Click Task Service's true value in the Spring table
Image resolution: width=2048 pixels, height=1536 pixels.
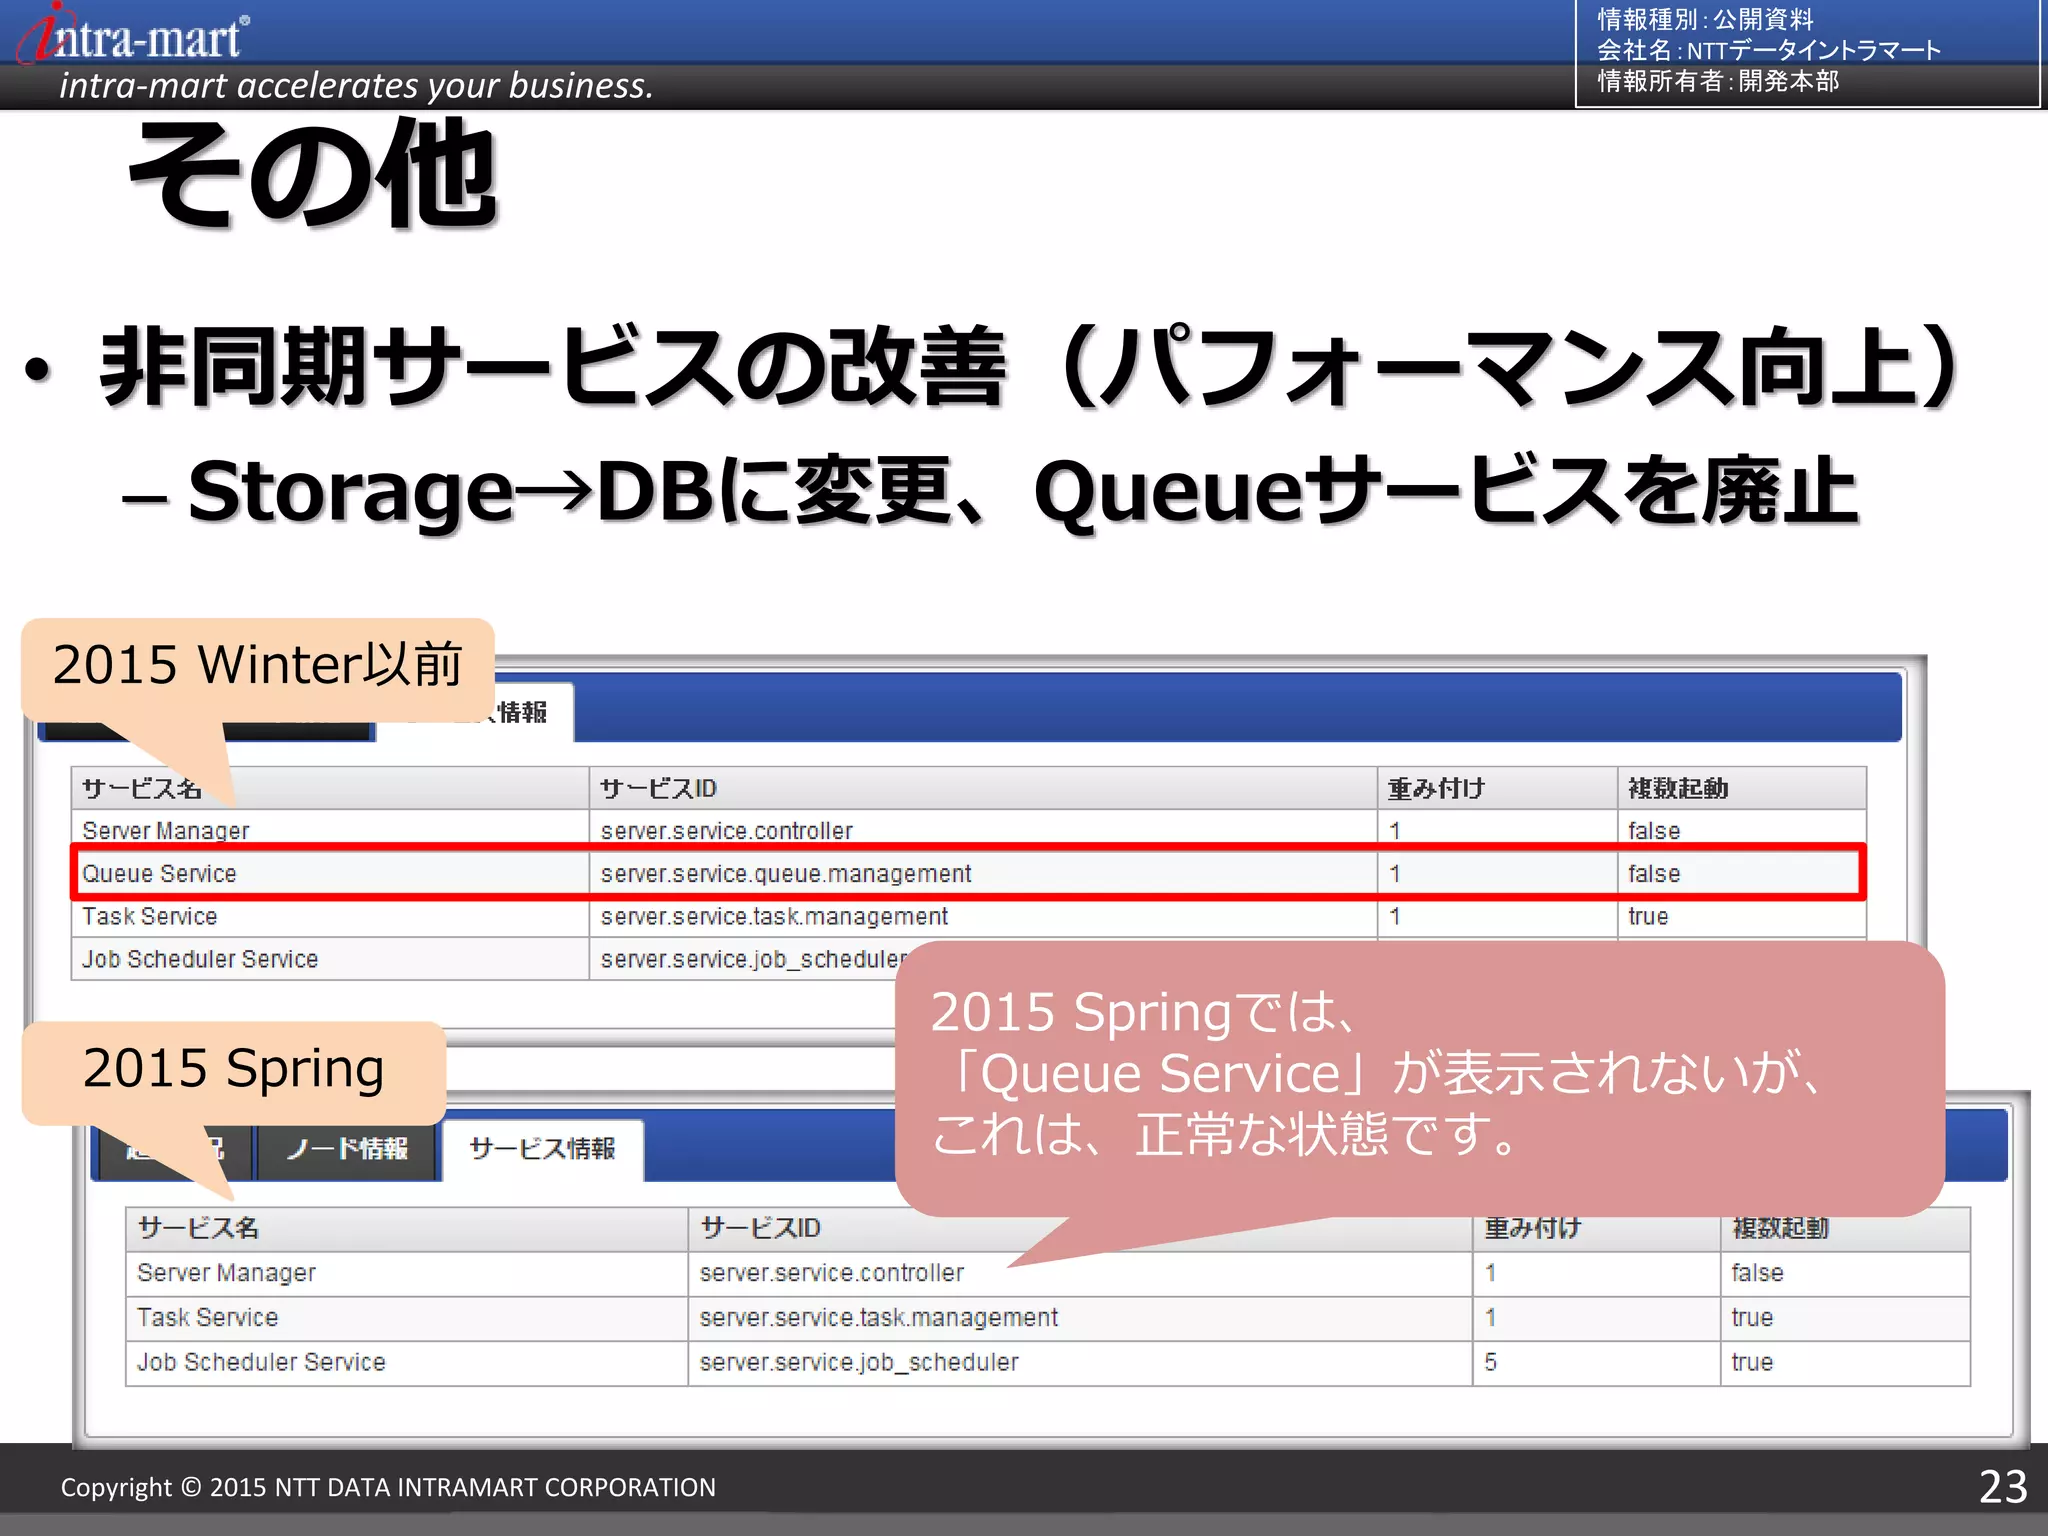point(1752,1318)
